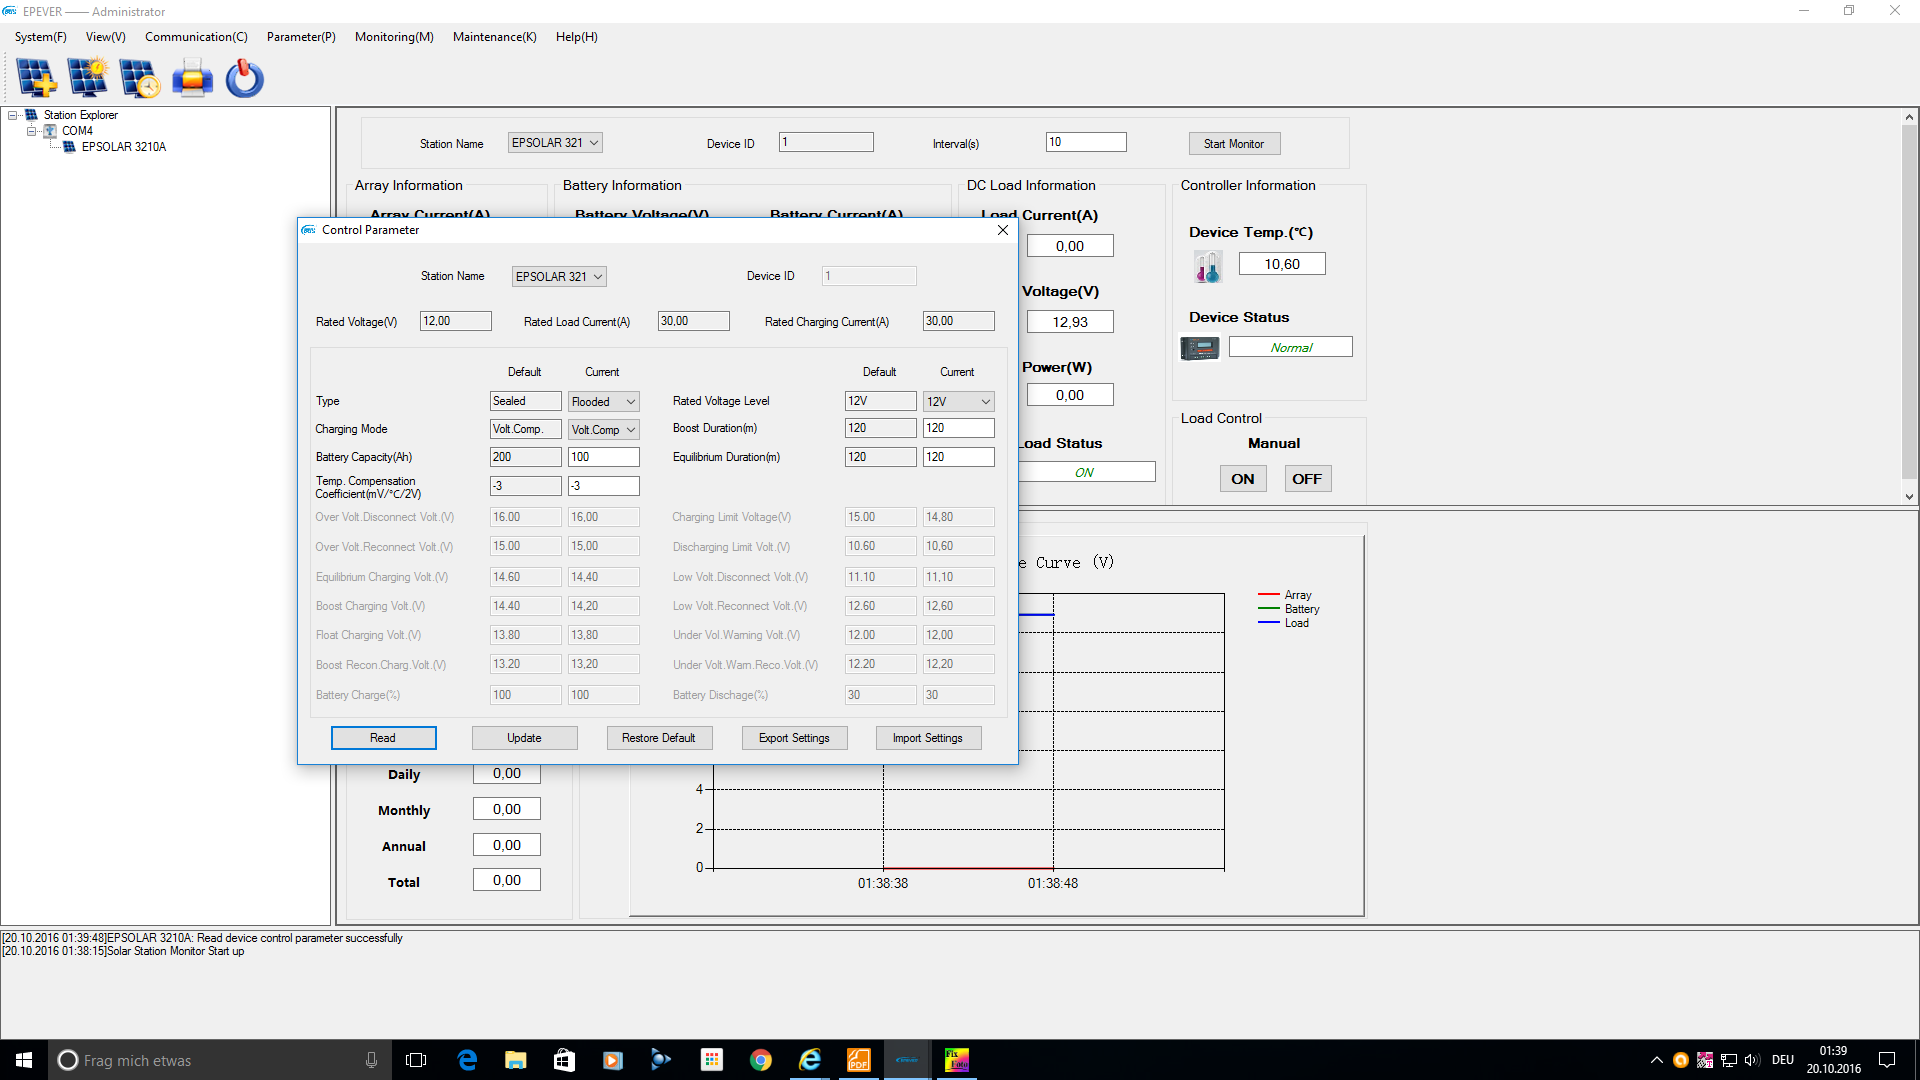Open the Parameter(P) menu
This screenshot has width=1920, height=1080.
300,37
